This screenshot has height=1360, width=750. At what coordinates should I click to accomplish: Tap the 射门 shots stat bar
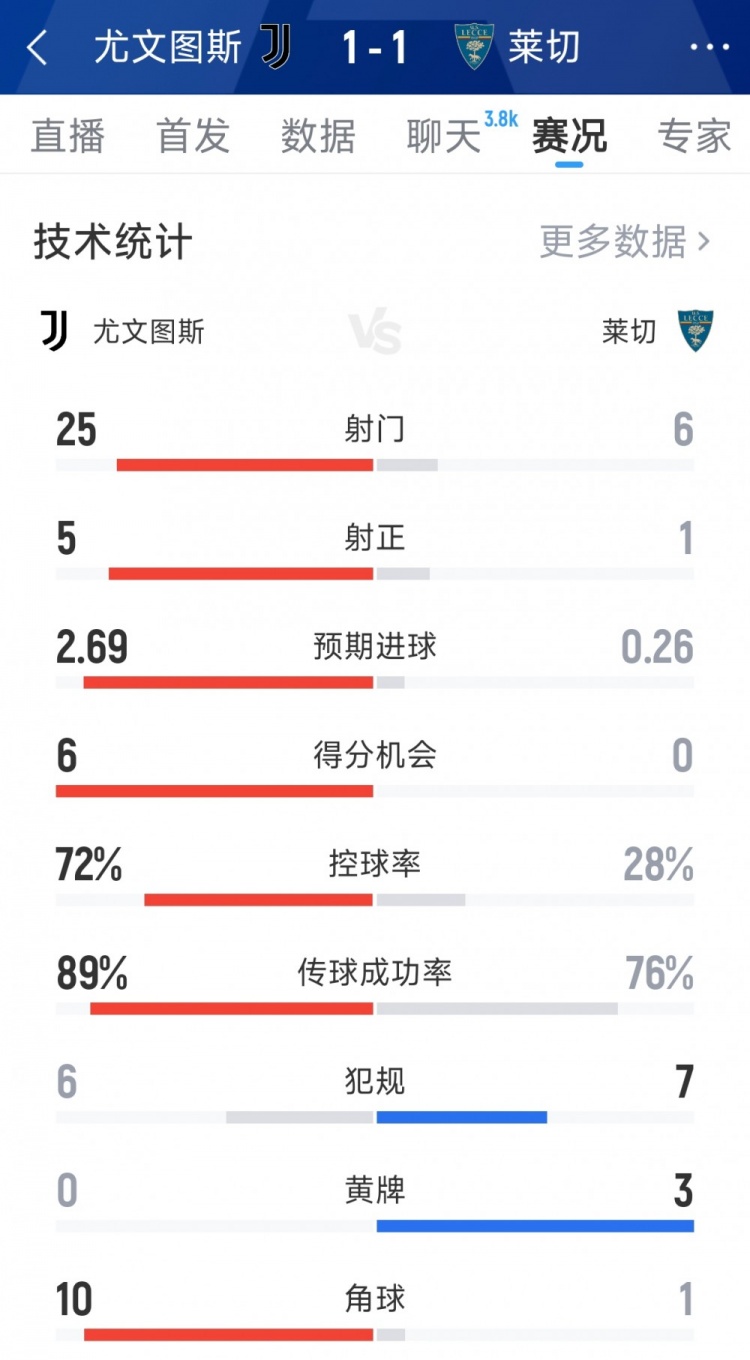(x=375, y=465)
